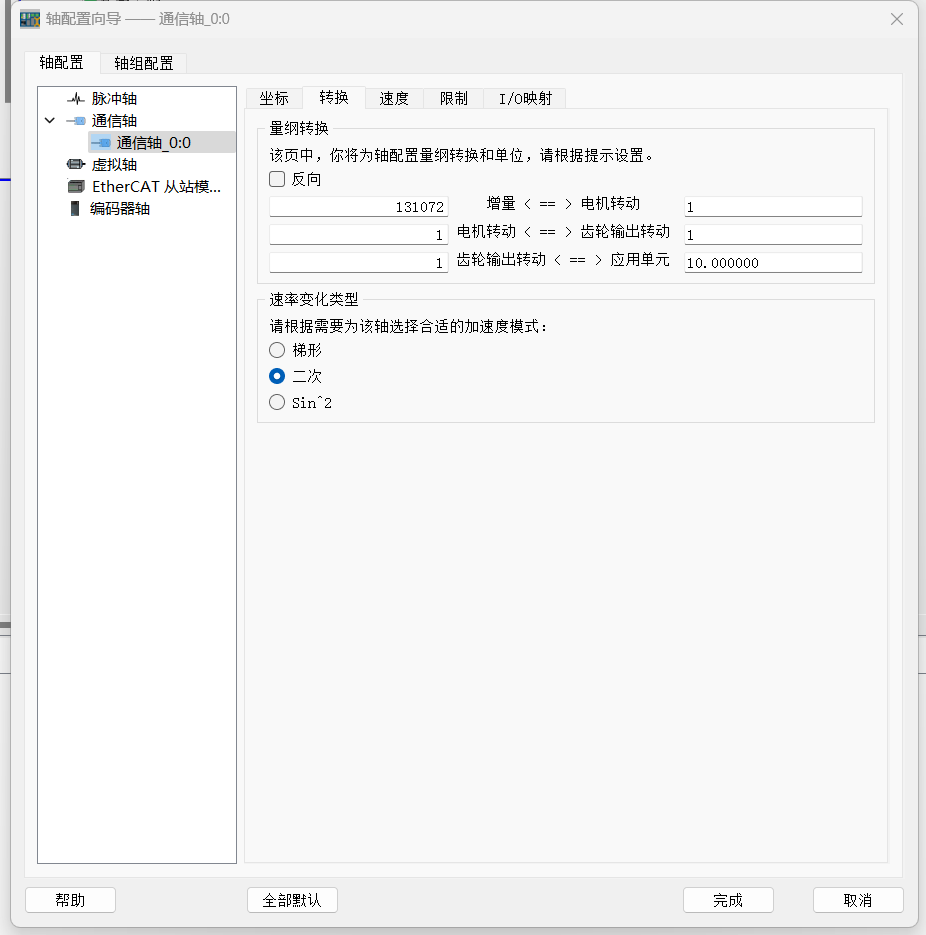This screenshot has width=926, height=935.
Task: Click the 虚拟轴 virtual axis icon
Action: tap(76, 164)
